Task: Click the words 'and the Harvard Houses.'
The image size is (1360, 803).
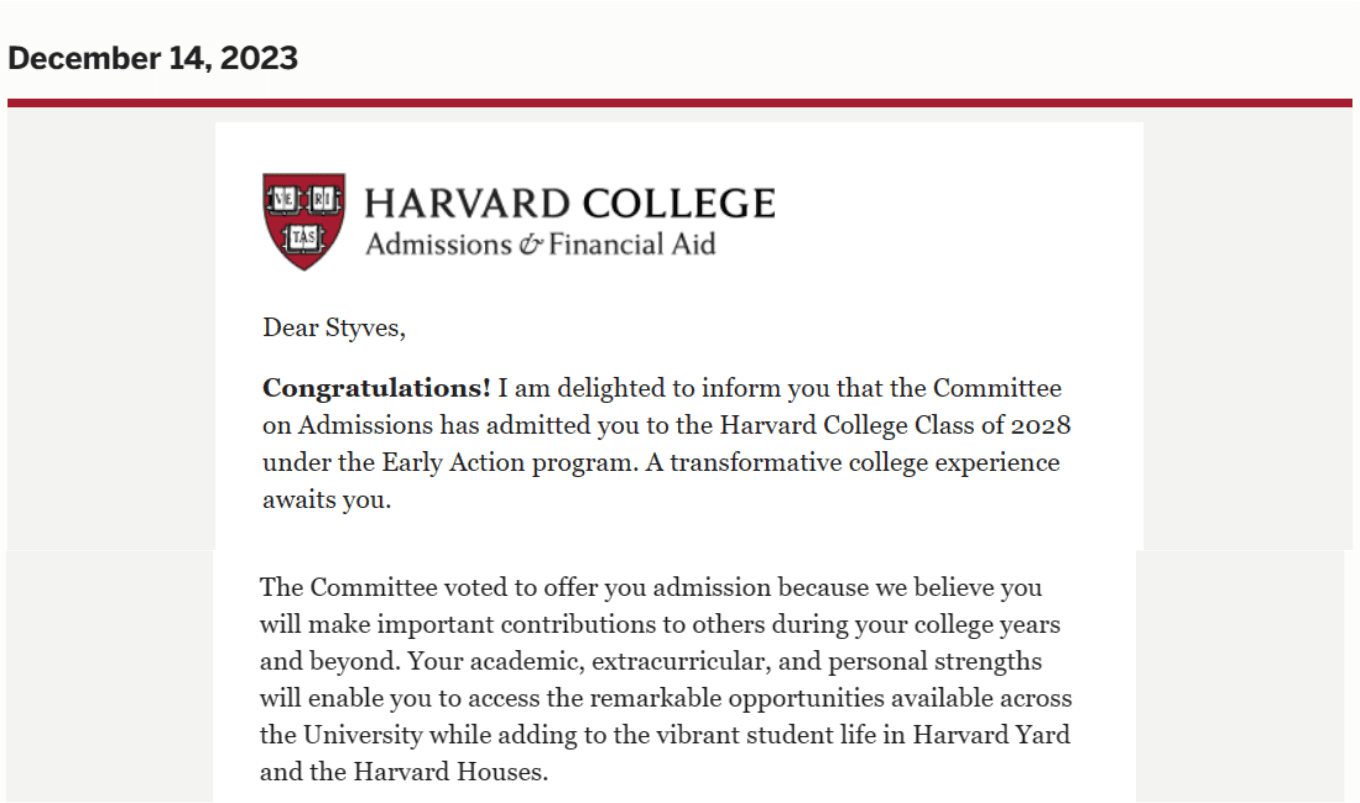Action: 404,772
